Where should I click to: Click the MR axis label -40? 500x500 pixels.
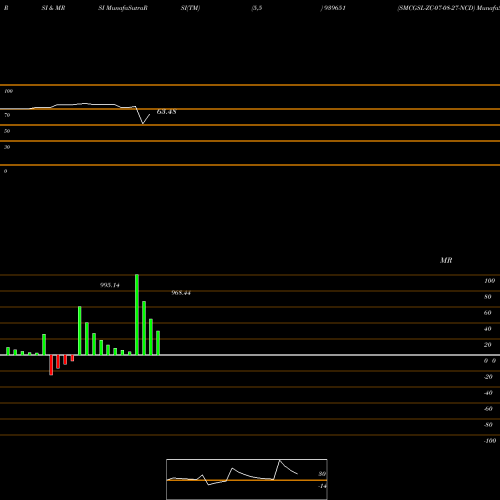click(488, 393)
